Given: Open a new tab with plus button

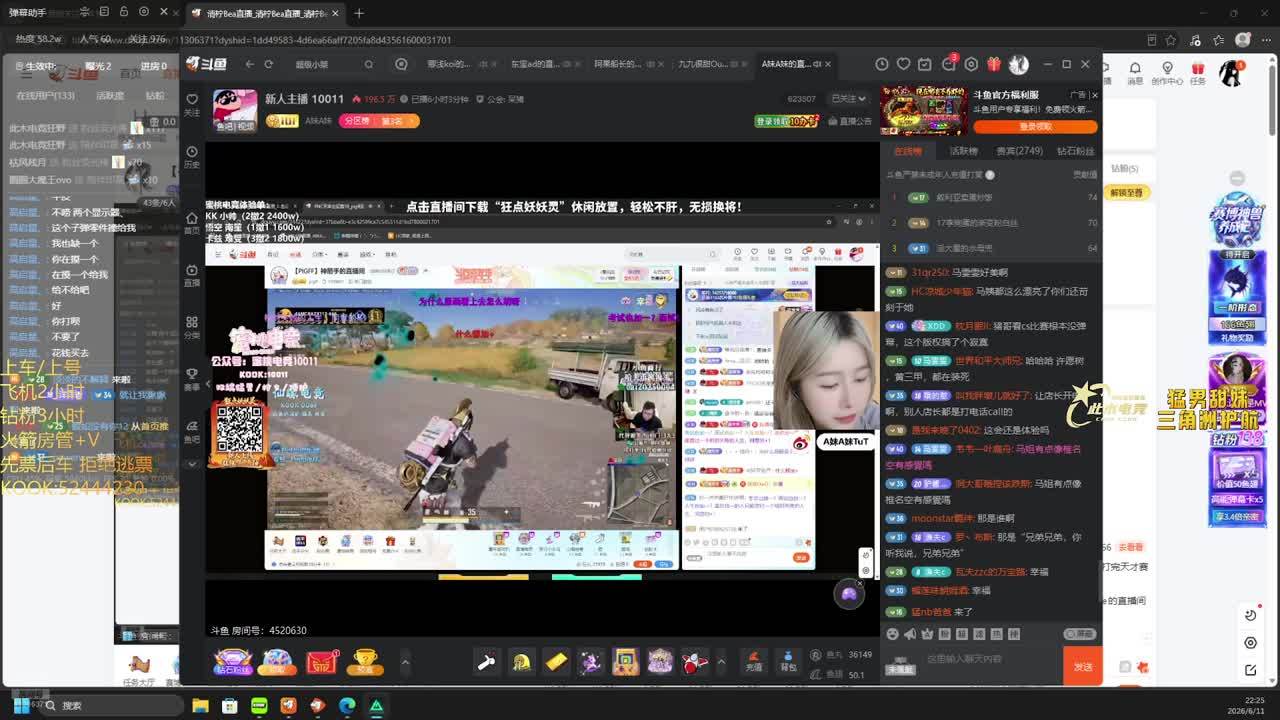Looking at the screenshot, I should (x=358, y=13).
